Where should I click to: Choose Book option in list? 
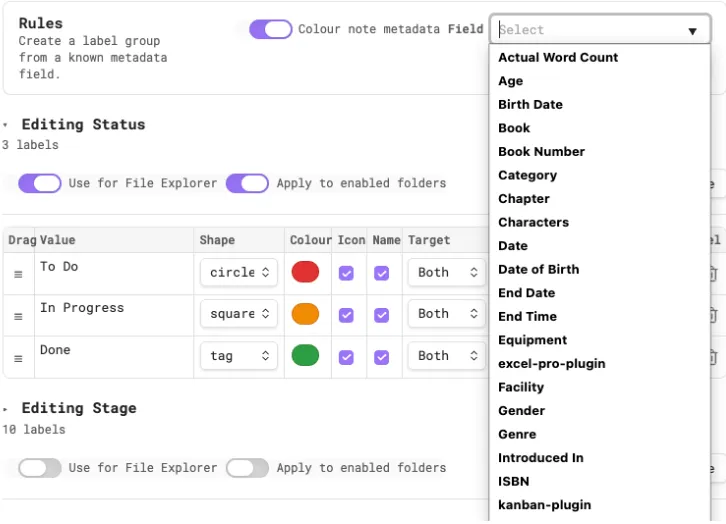[x=600, y=128]
